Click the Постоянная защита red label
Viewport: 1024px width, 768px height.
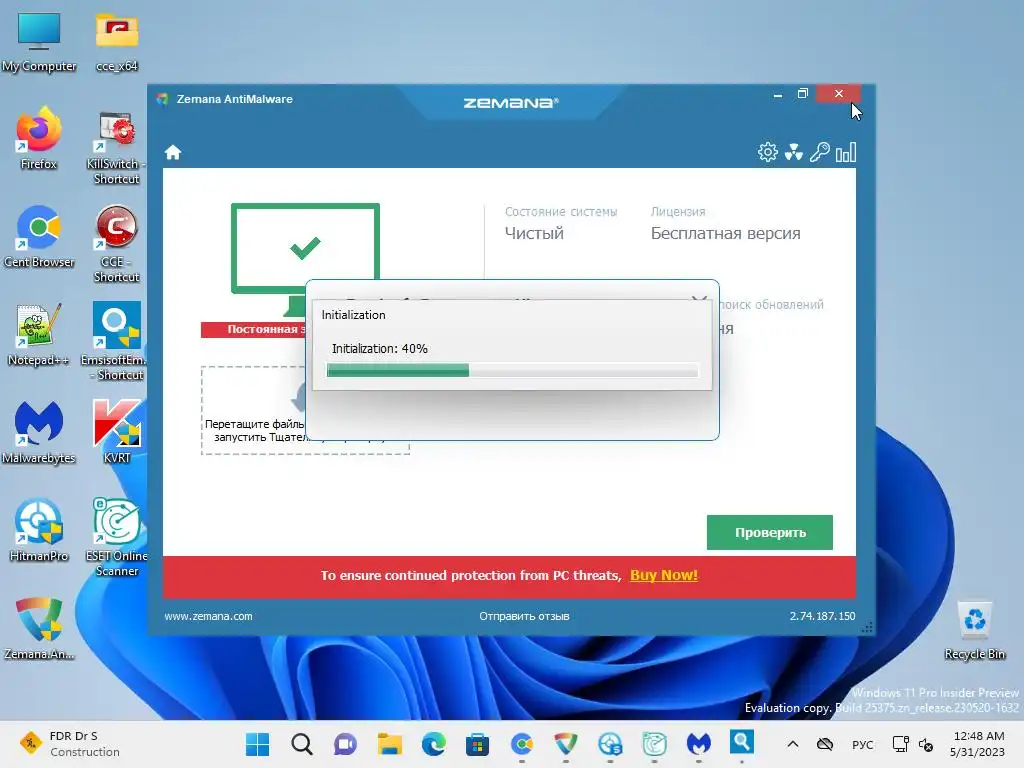253,329
